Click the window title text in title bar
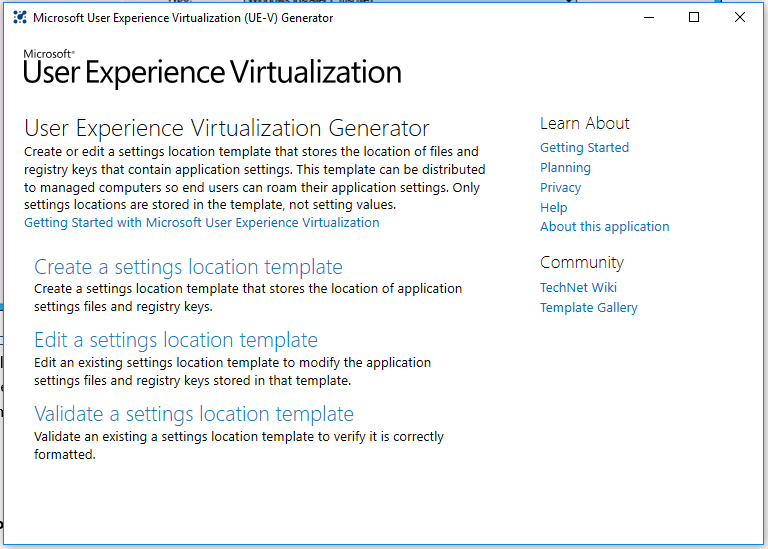 coord(183,18)
